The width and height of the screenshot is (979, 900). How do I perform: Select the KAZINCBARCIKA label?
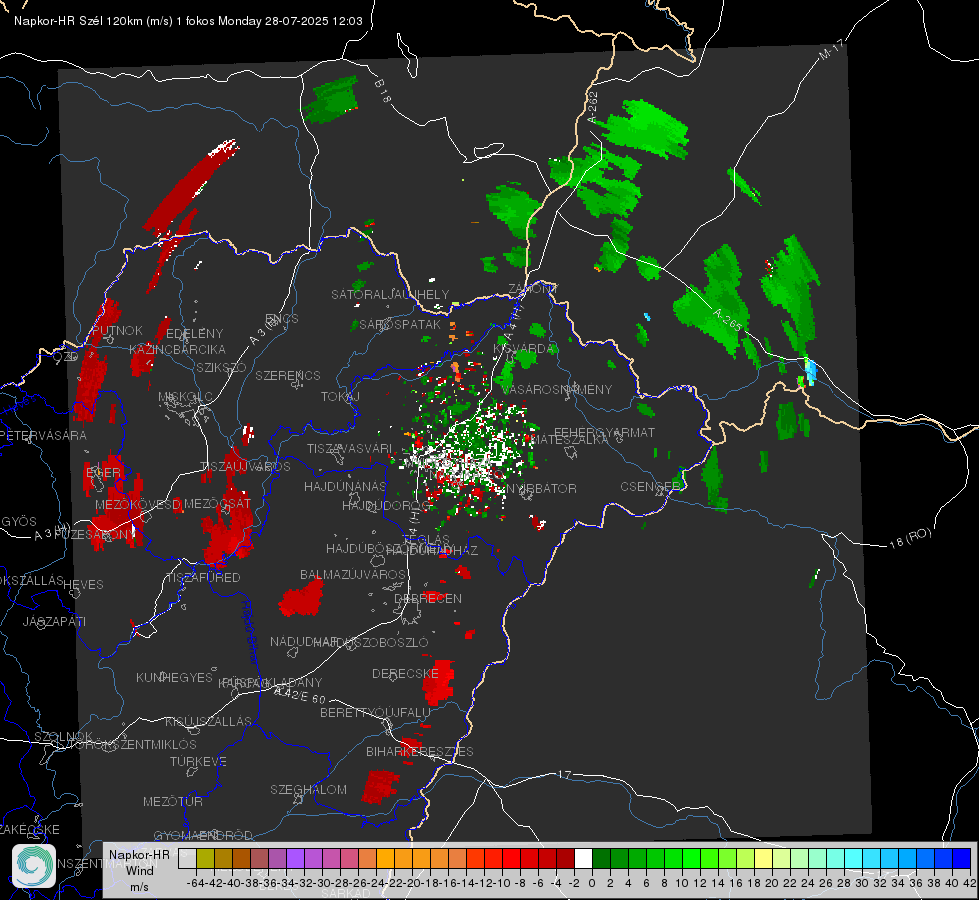[x=177, y=349]
